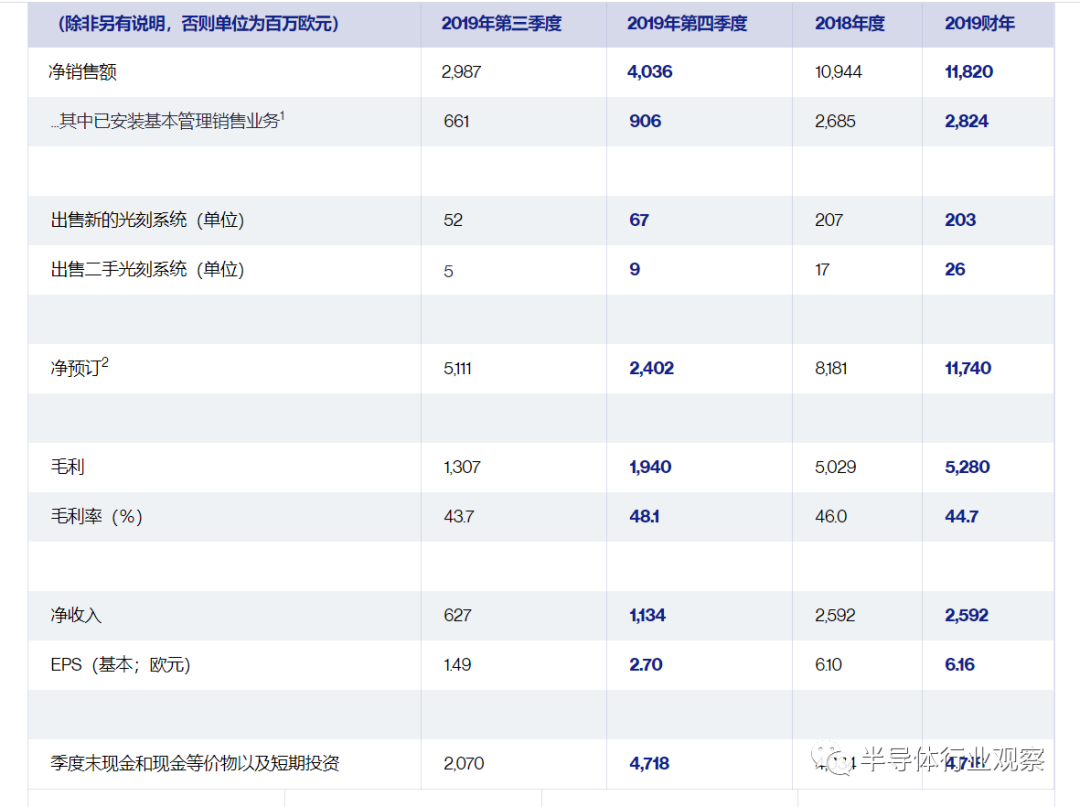
Task: Click net bookings value 8,181
Action: [x=831, y=368]
